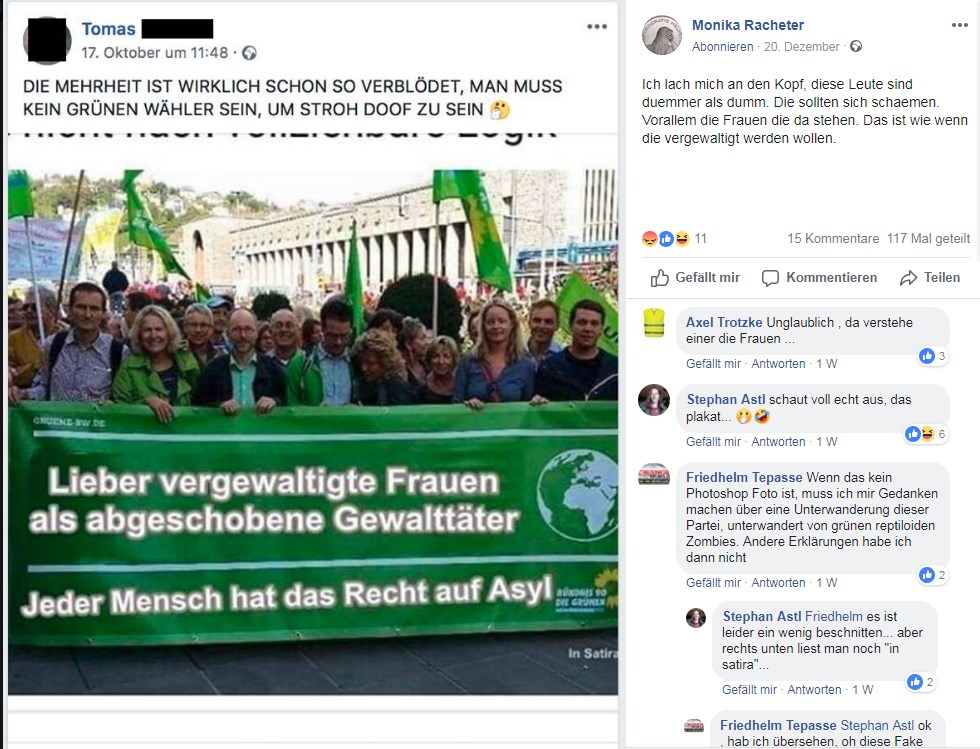Screen dimensions: 980x749
Task: Click the speech bubble Kommentieren button
Action: click(x=819, y=278)
